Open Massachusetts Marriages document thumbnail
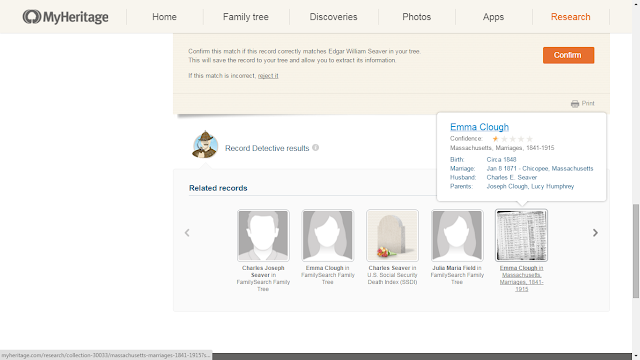This screenshot has width=640, height=360. pyautogui.click(x=521, y=236)
